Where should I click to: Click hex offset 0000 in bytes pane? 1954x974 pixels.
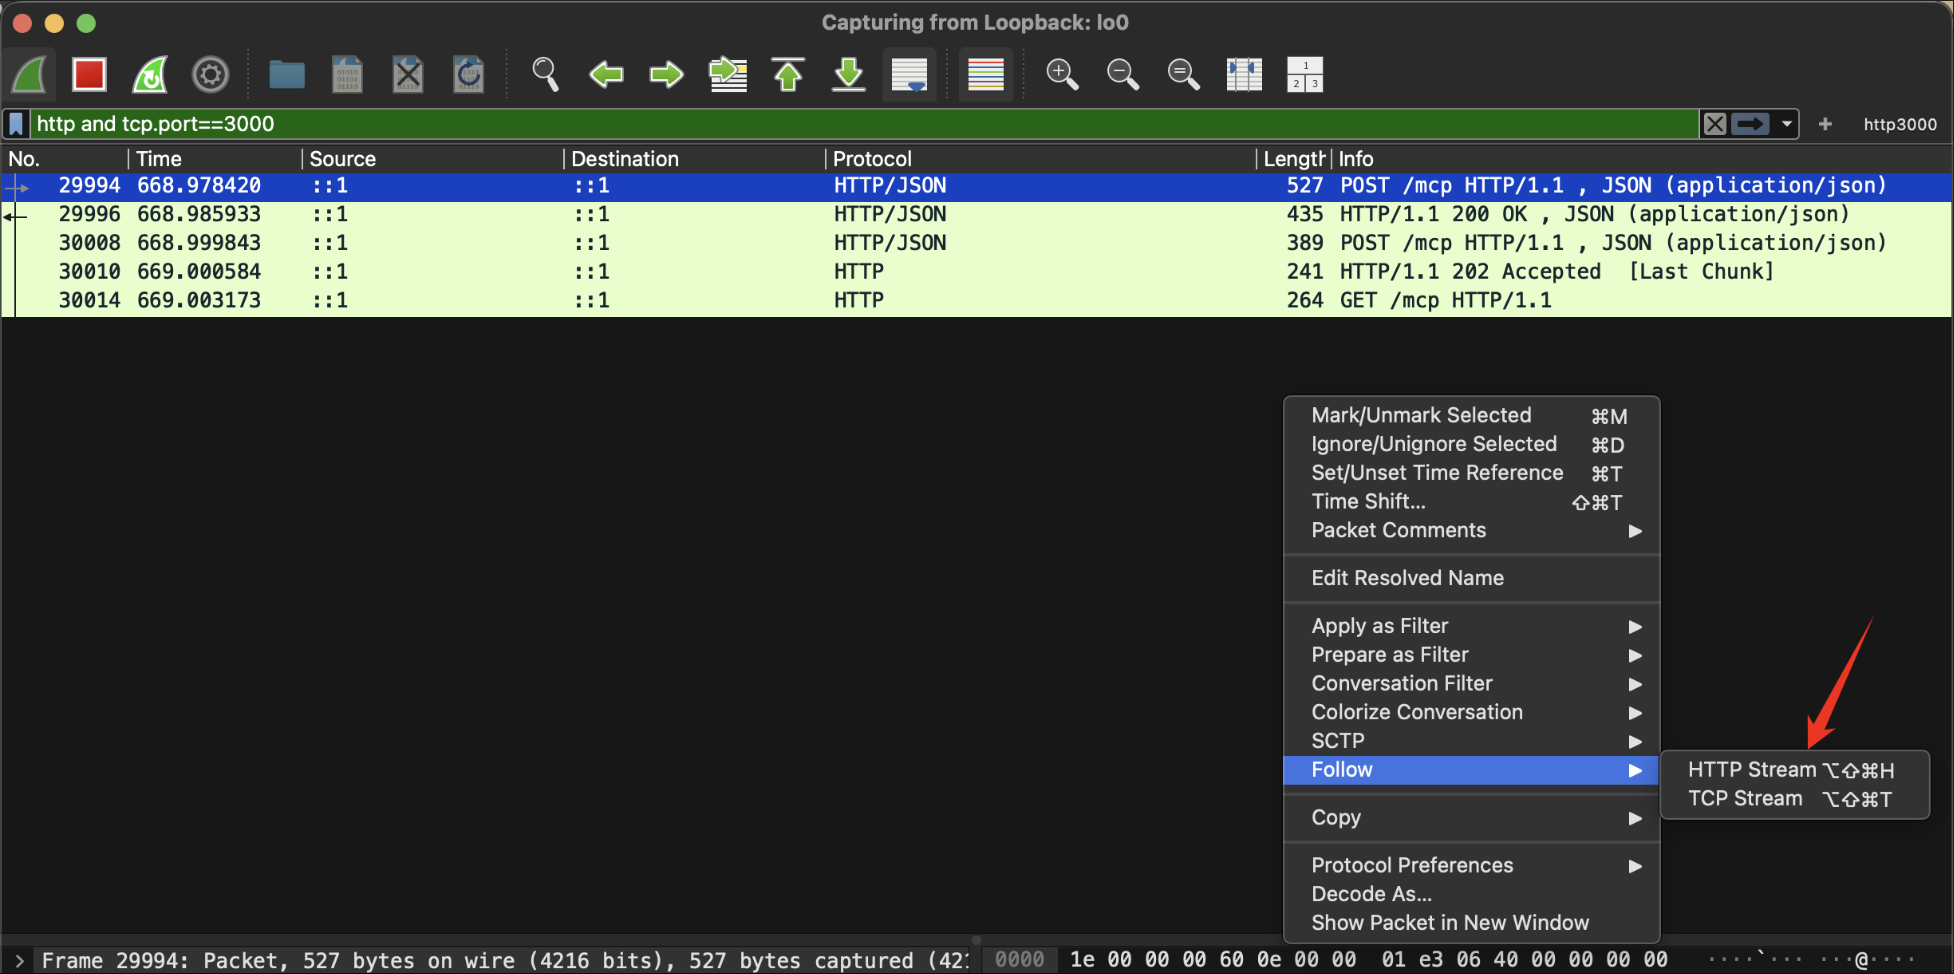[1019, 960]
